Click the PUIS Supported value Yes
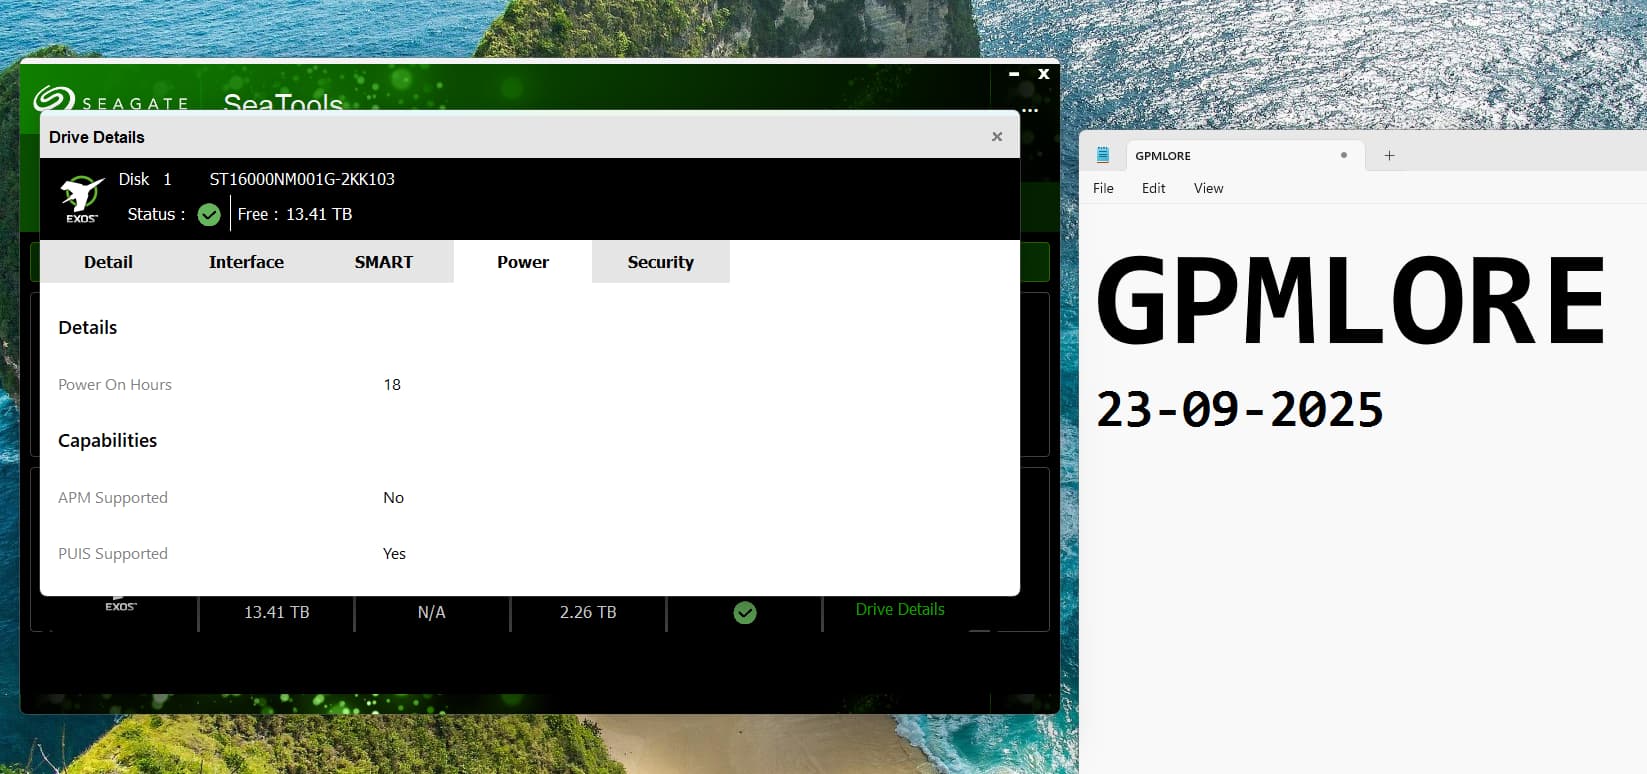Image resolution: width=1647 pixels, height=774 pixels. coord(395,554)
